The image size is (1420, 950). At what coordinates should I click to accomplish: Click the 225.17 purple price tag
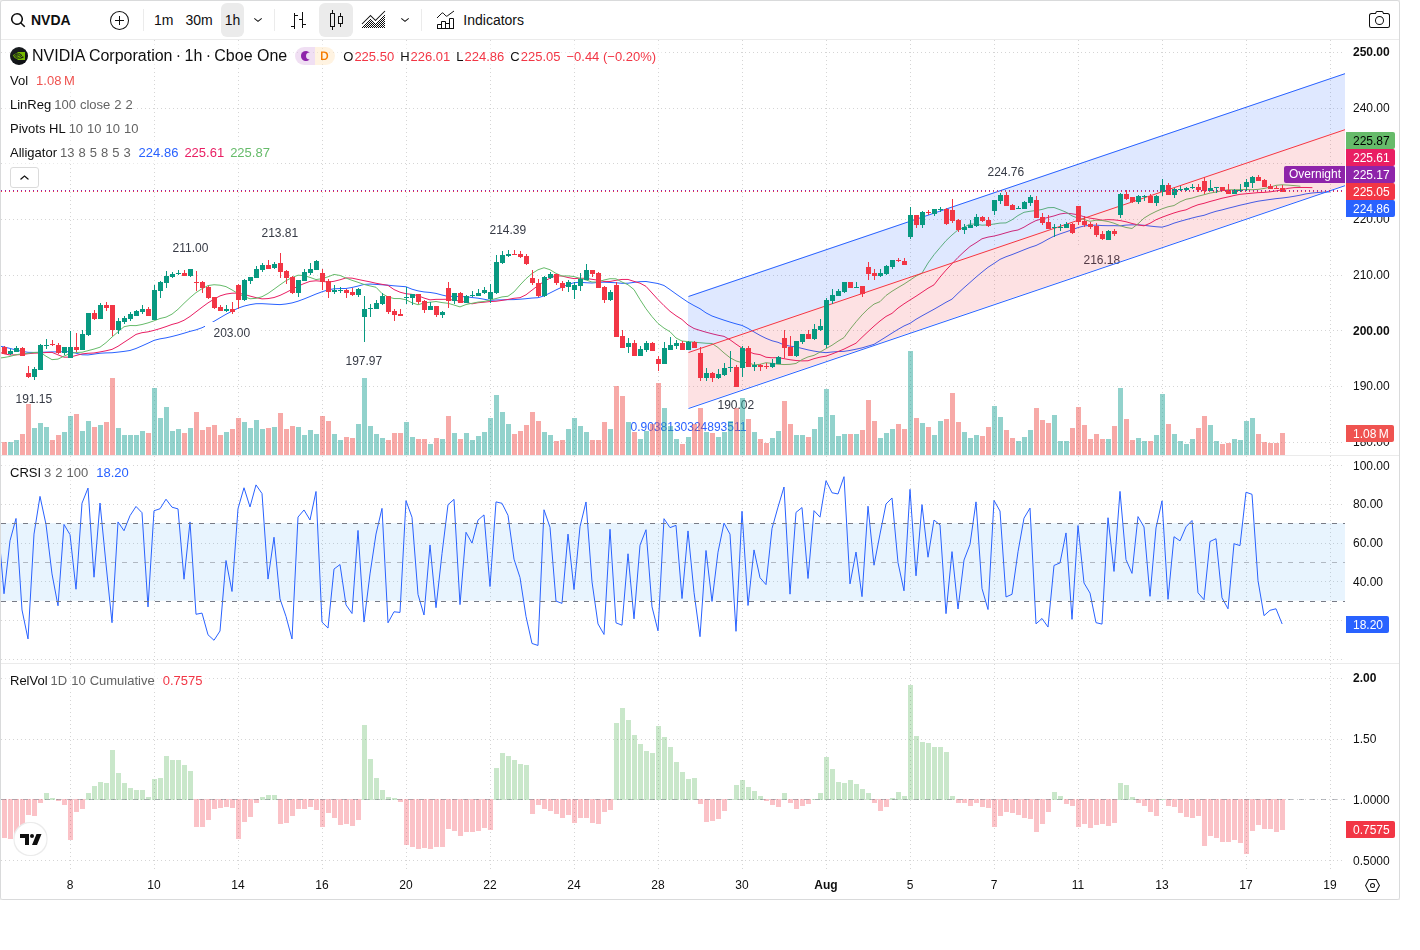[1371, 175]
